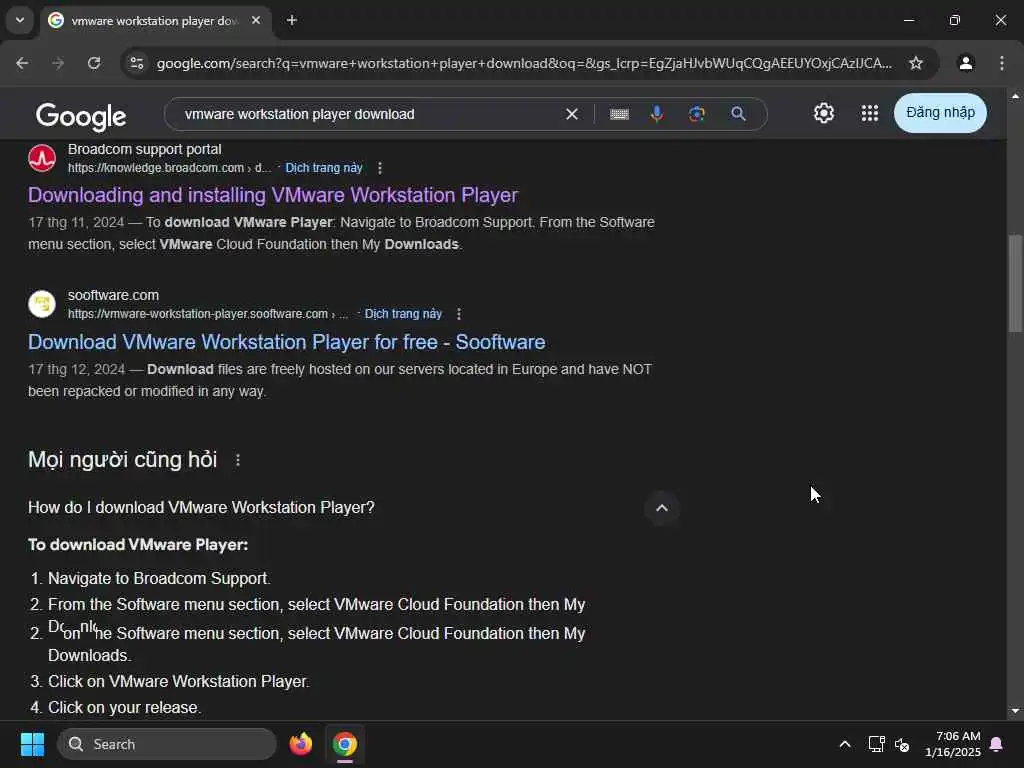Open the clock and date panel
The height and width of the screenshot is (768, 1024).
953,744
